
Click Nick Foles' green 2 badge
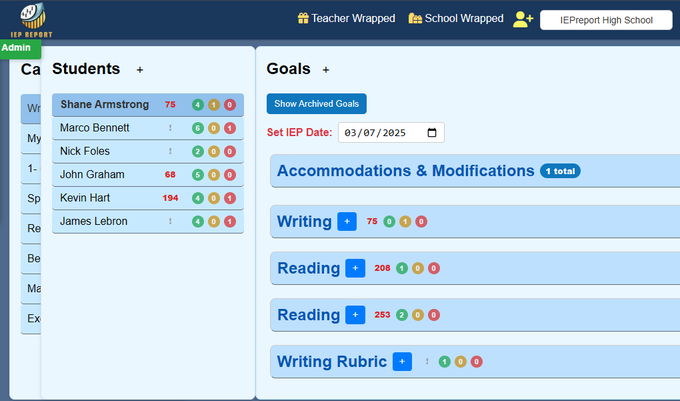pos(198,151)
